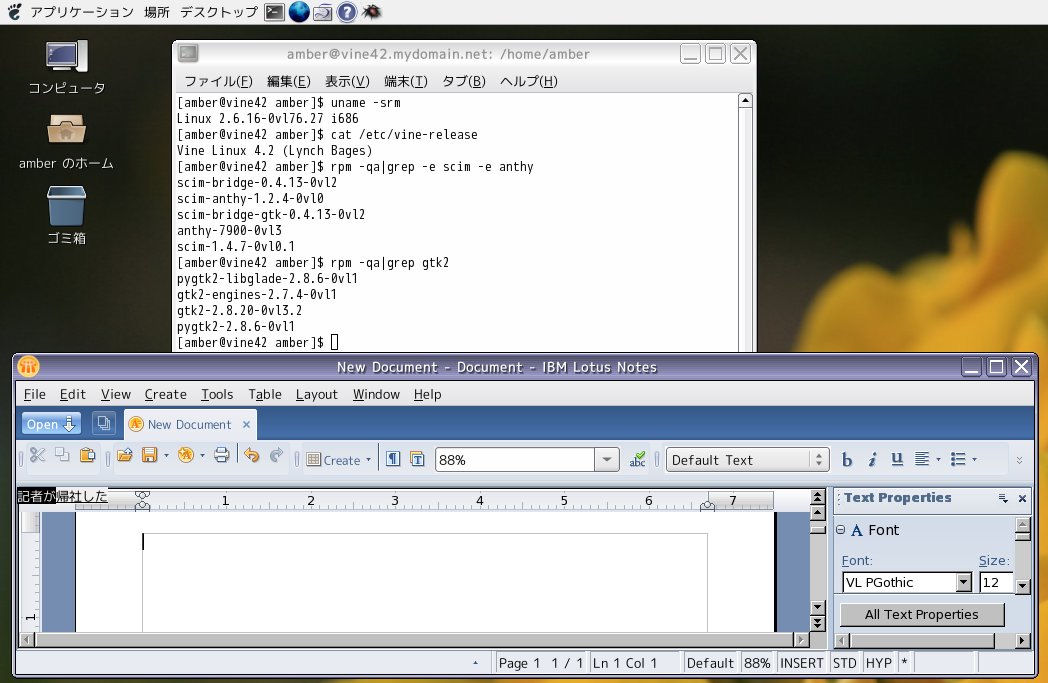The width and height of the screenshot is (1048, 683).
Task: Open the Font VL PGothic dropdown
Action: tap(963, 582)
